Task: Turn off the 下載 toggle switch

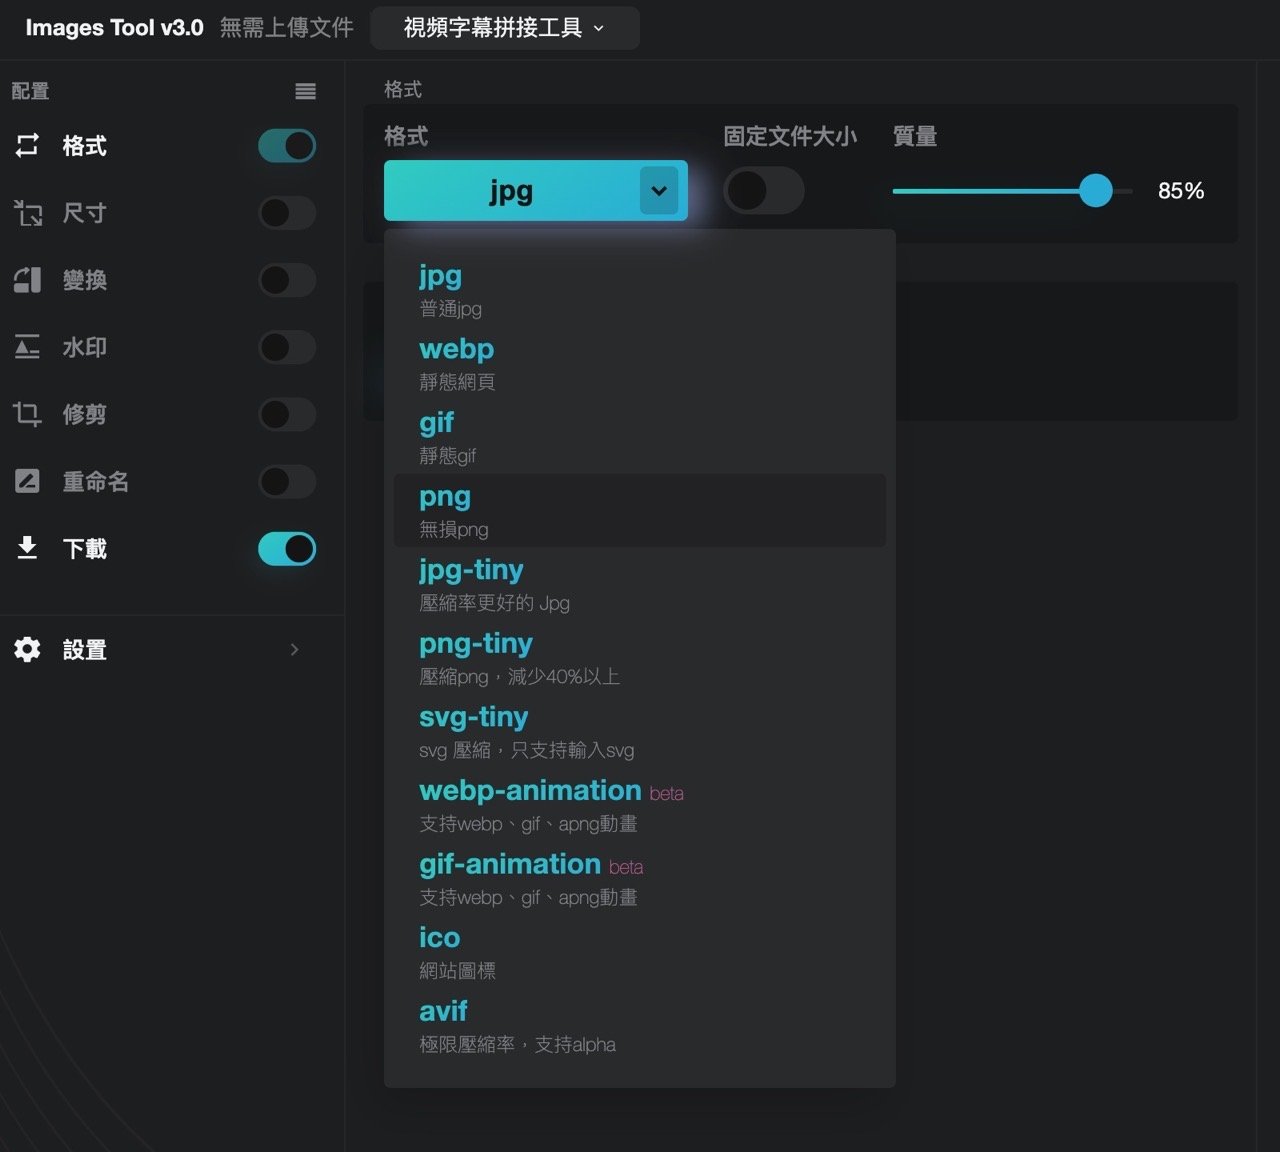Action: coord(287,548)
